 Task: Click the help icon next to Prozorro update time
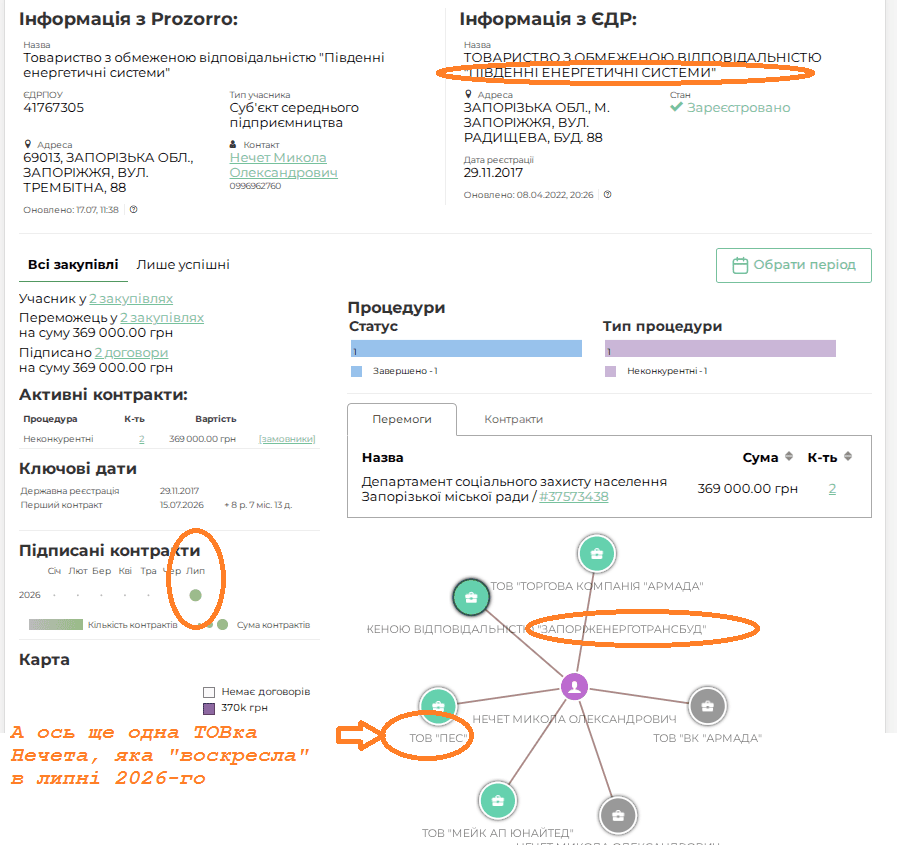click(x=133, y=209)
